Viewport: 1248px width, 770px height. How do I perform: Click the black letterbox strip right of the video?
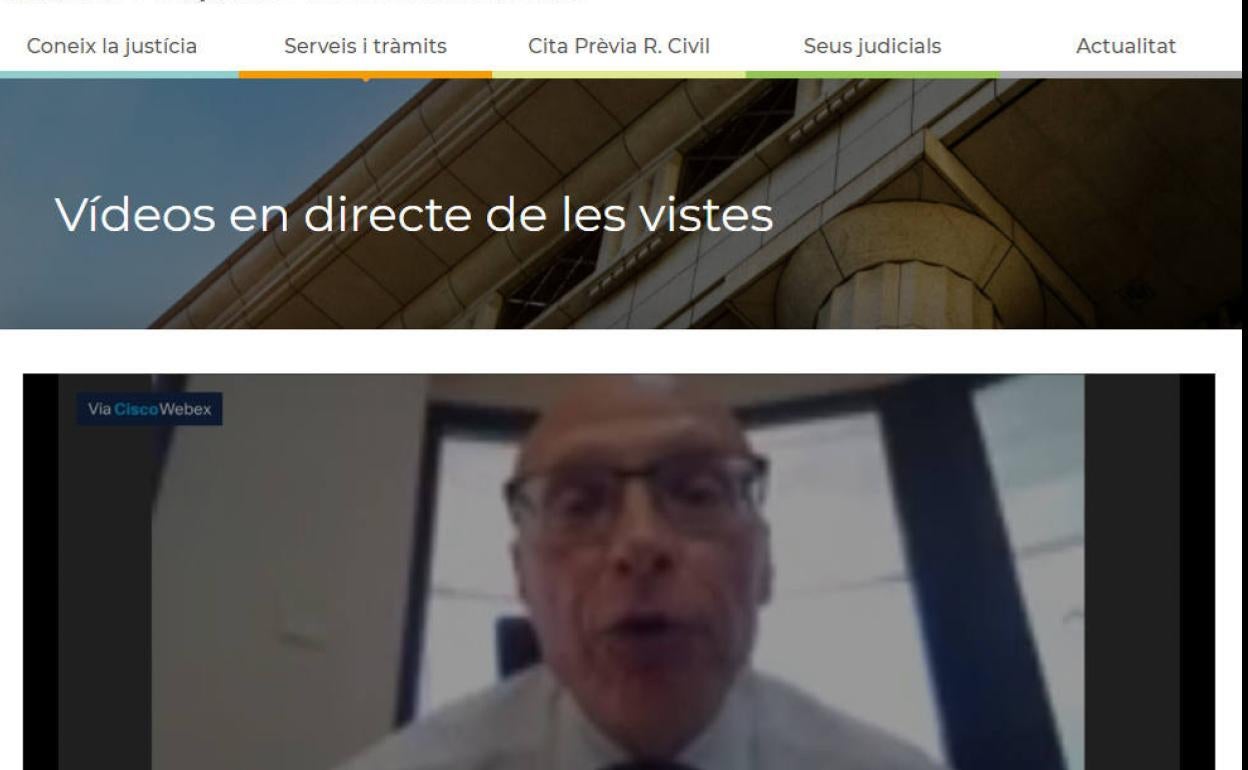pyautogui.click(x=1197, y=571)
